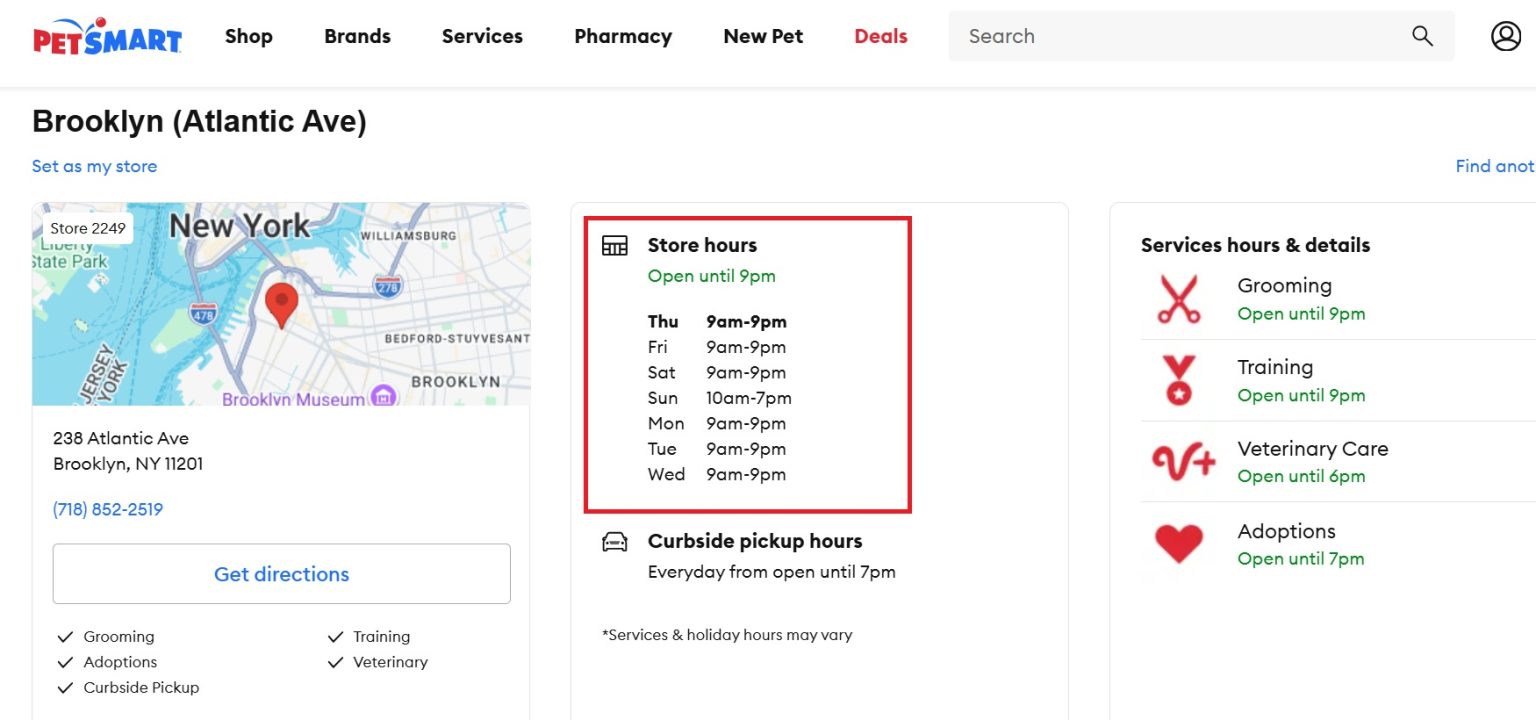Select the Adoptions service row

[x=1338, y=544]
